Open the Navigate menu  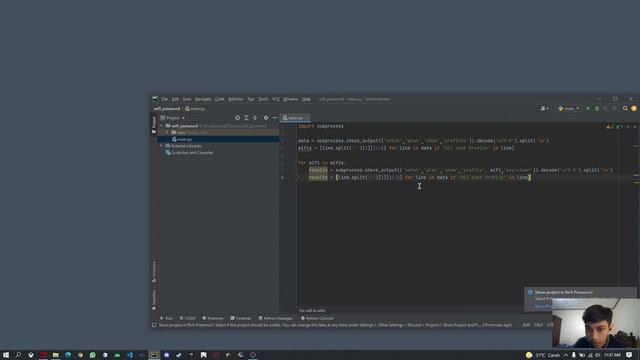[x=203, y=99]
